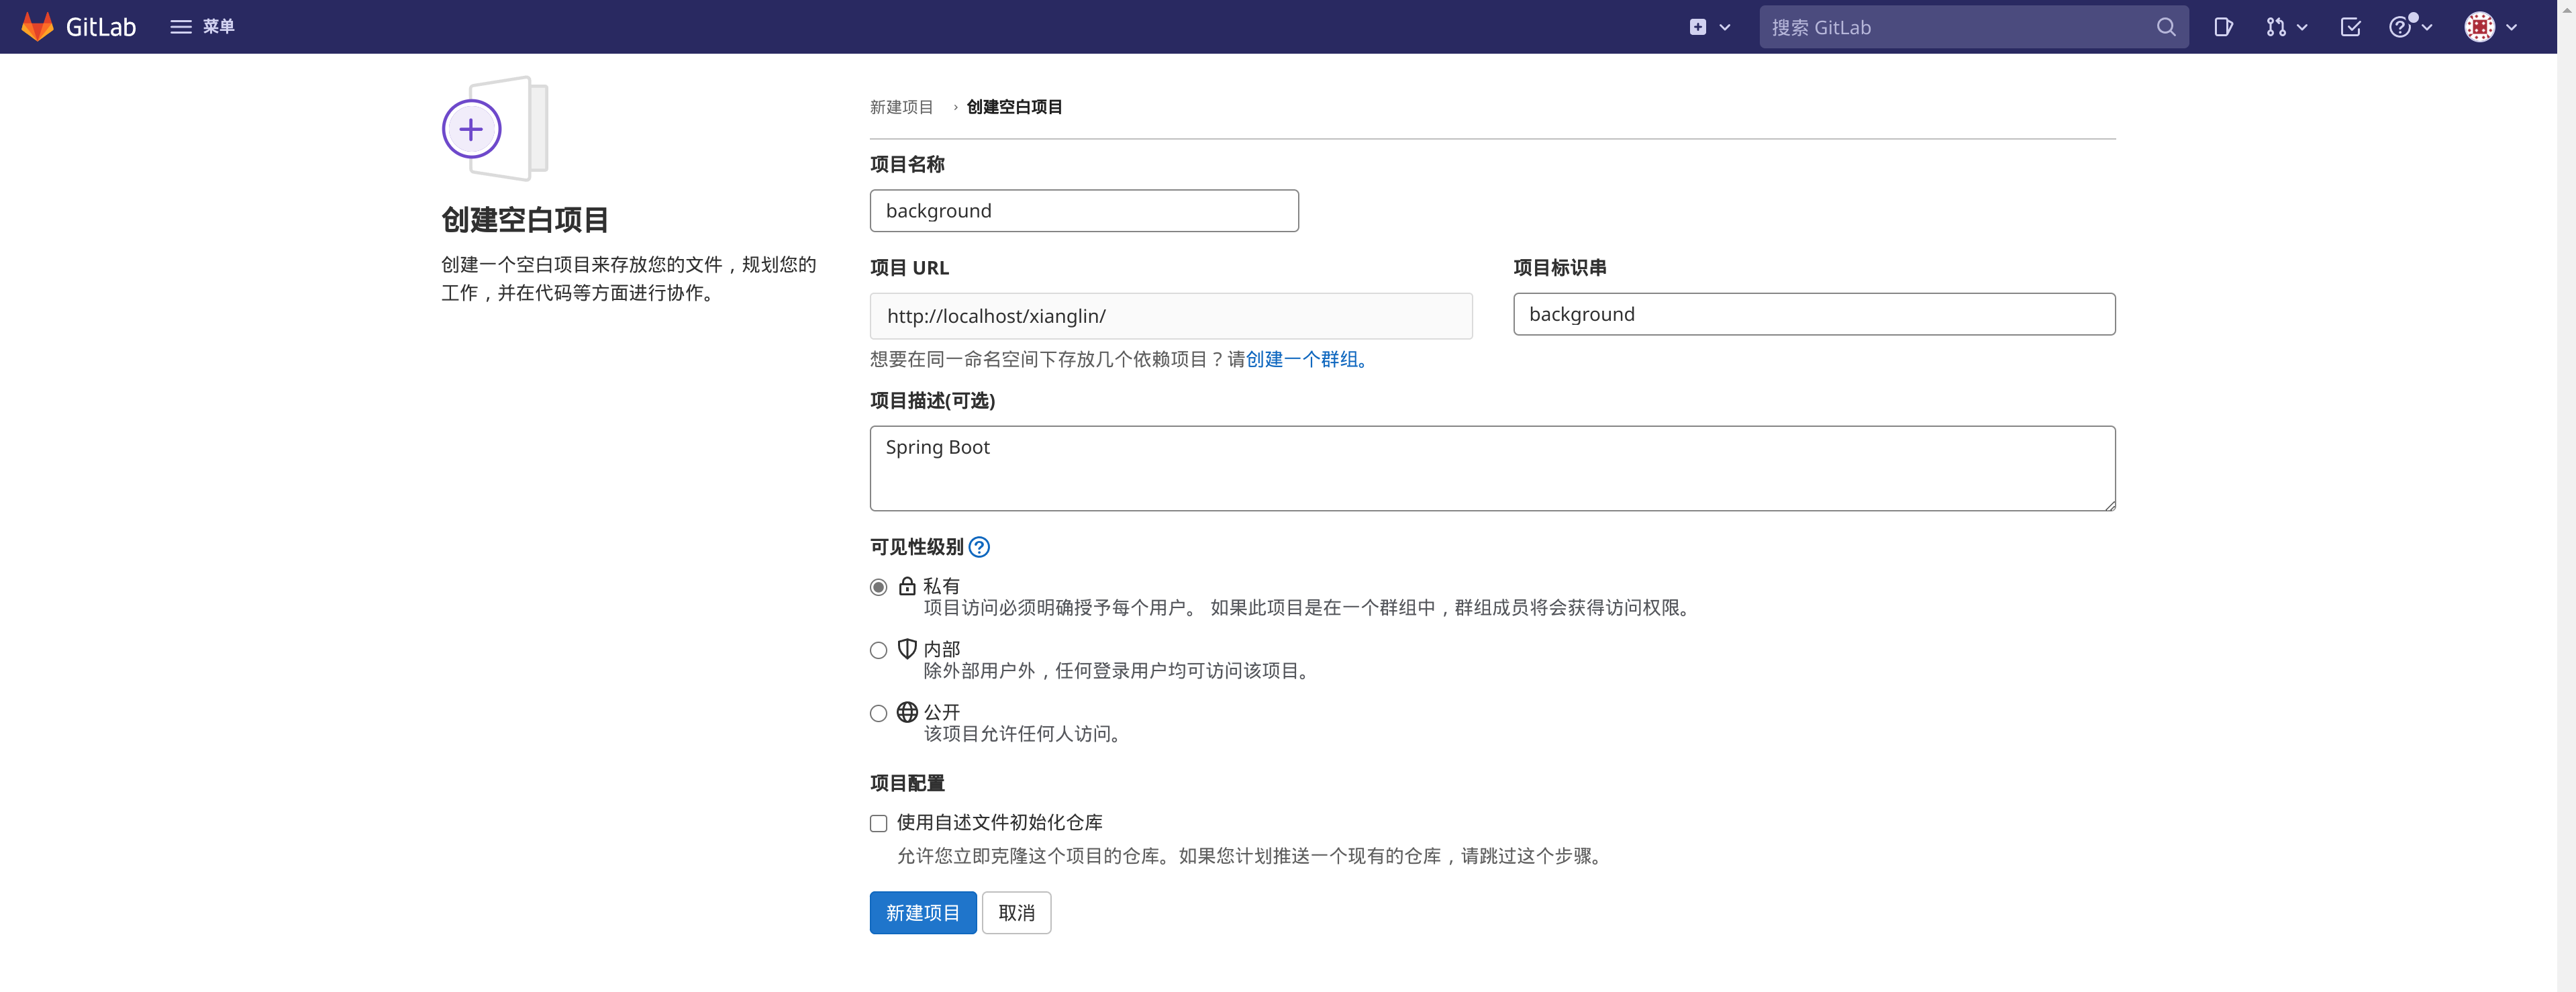
Task: Open the help question mark menu
Action: [2410, 27]
